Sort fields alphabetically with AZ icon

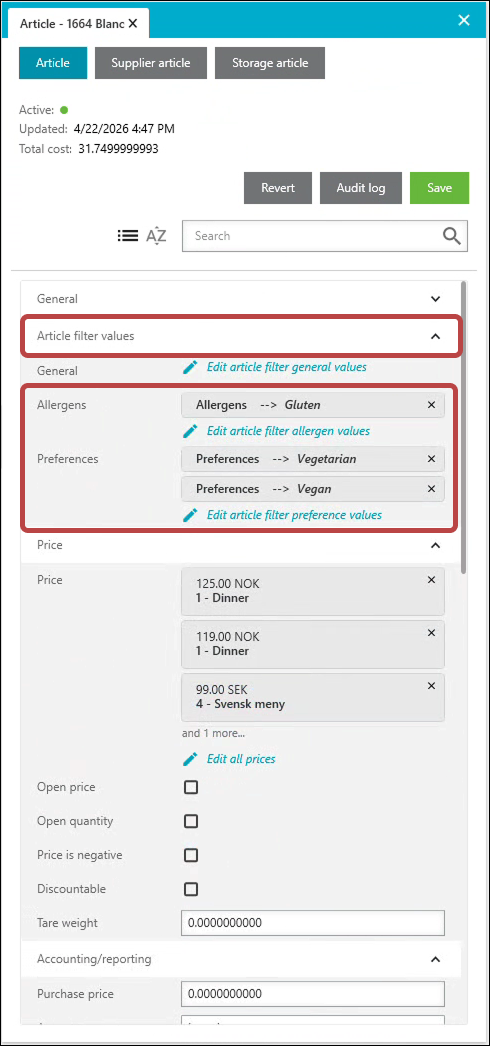click(156, 235)
